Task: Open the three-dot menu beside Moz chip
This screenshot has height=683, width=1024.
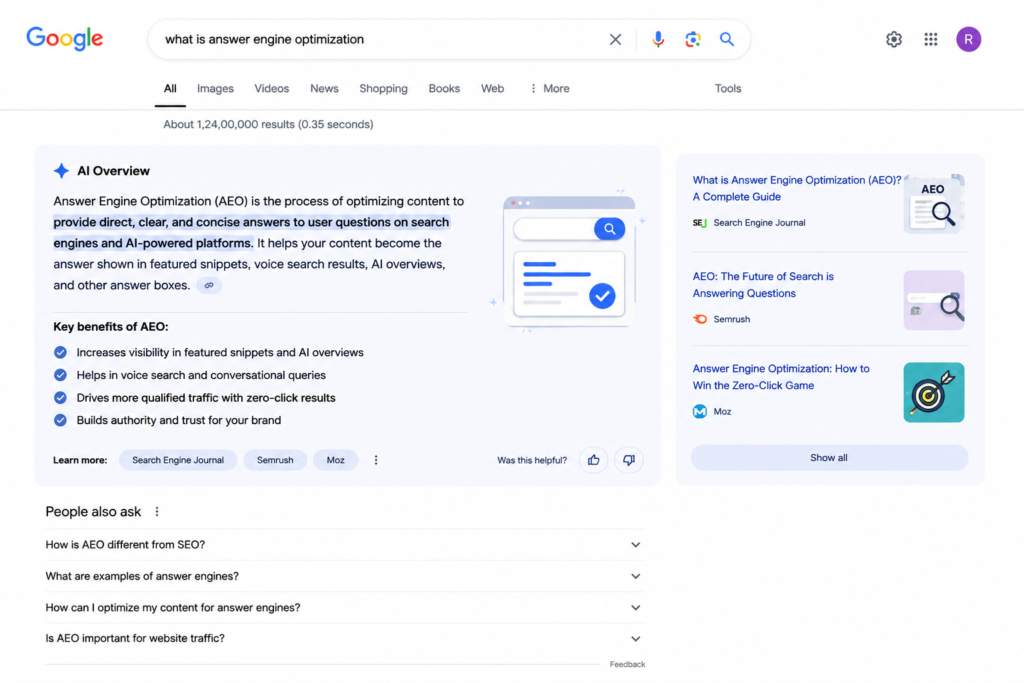Action: [376, 460]
